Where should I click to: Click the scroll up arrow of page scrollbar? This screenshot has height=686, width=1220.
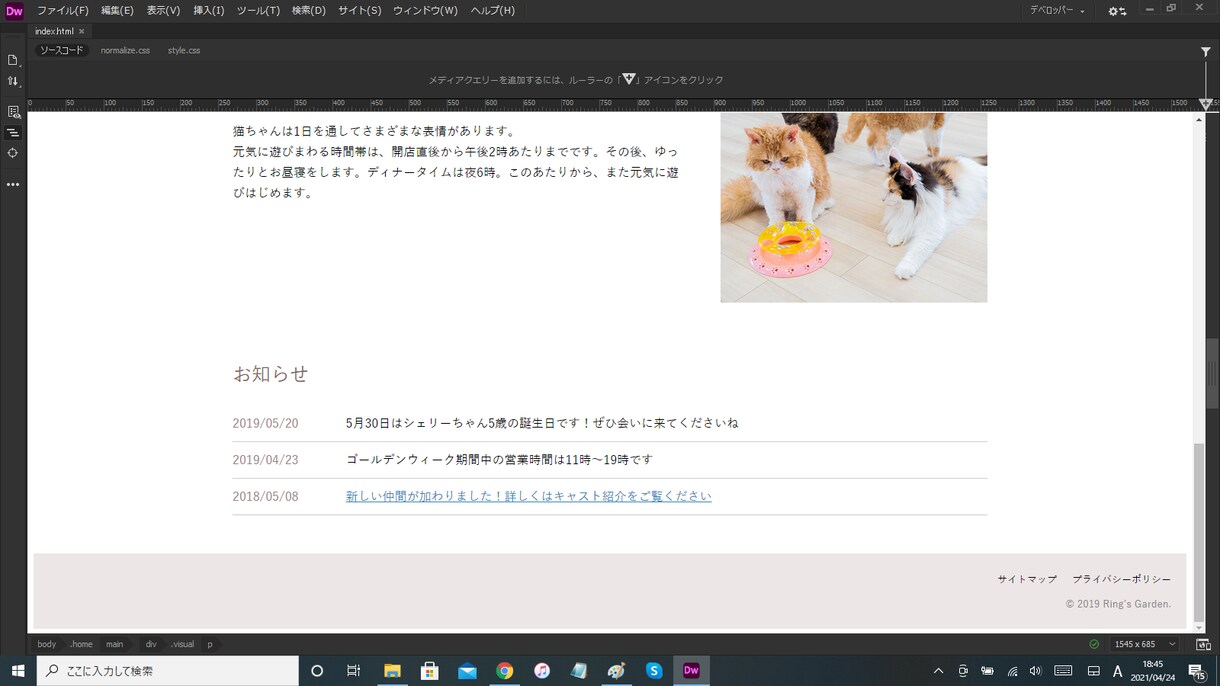point(1200,119)
